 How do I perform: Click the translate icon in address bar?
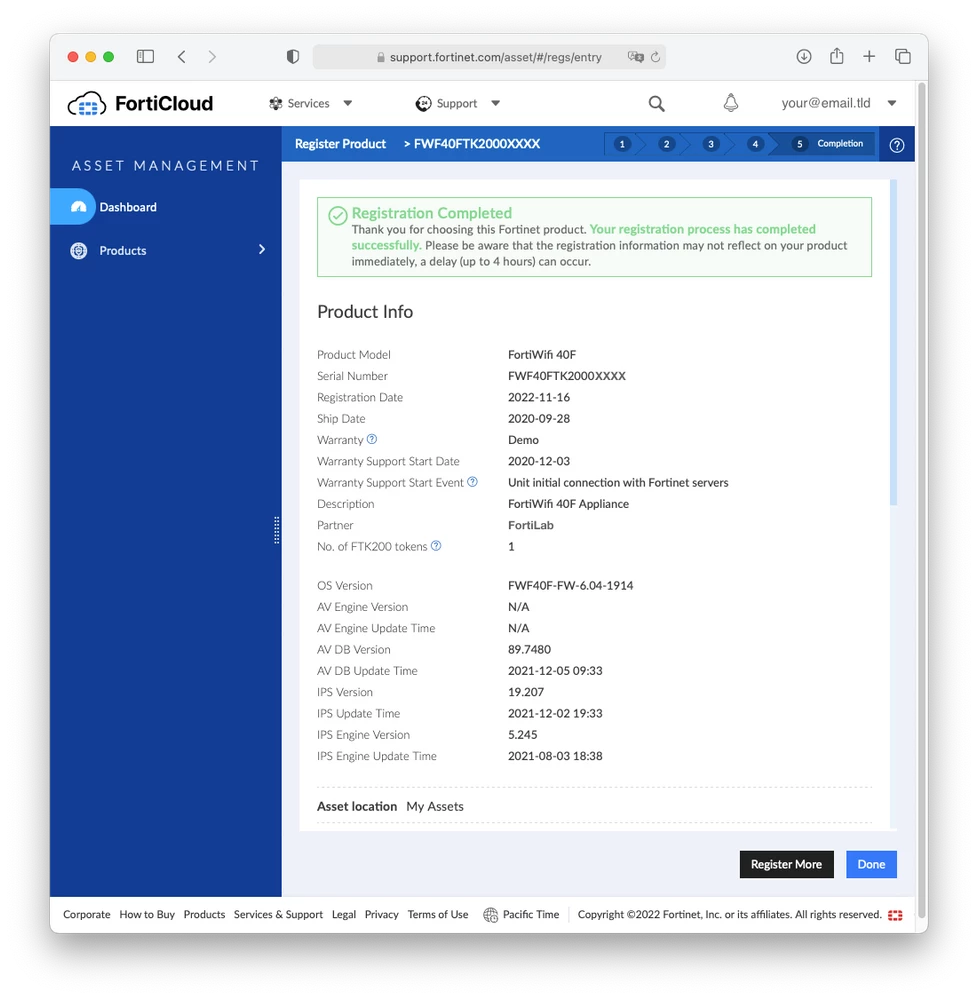point(635,57)
